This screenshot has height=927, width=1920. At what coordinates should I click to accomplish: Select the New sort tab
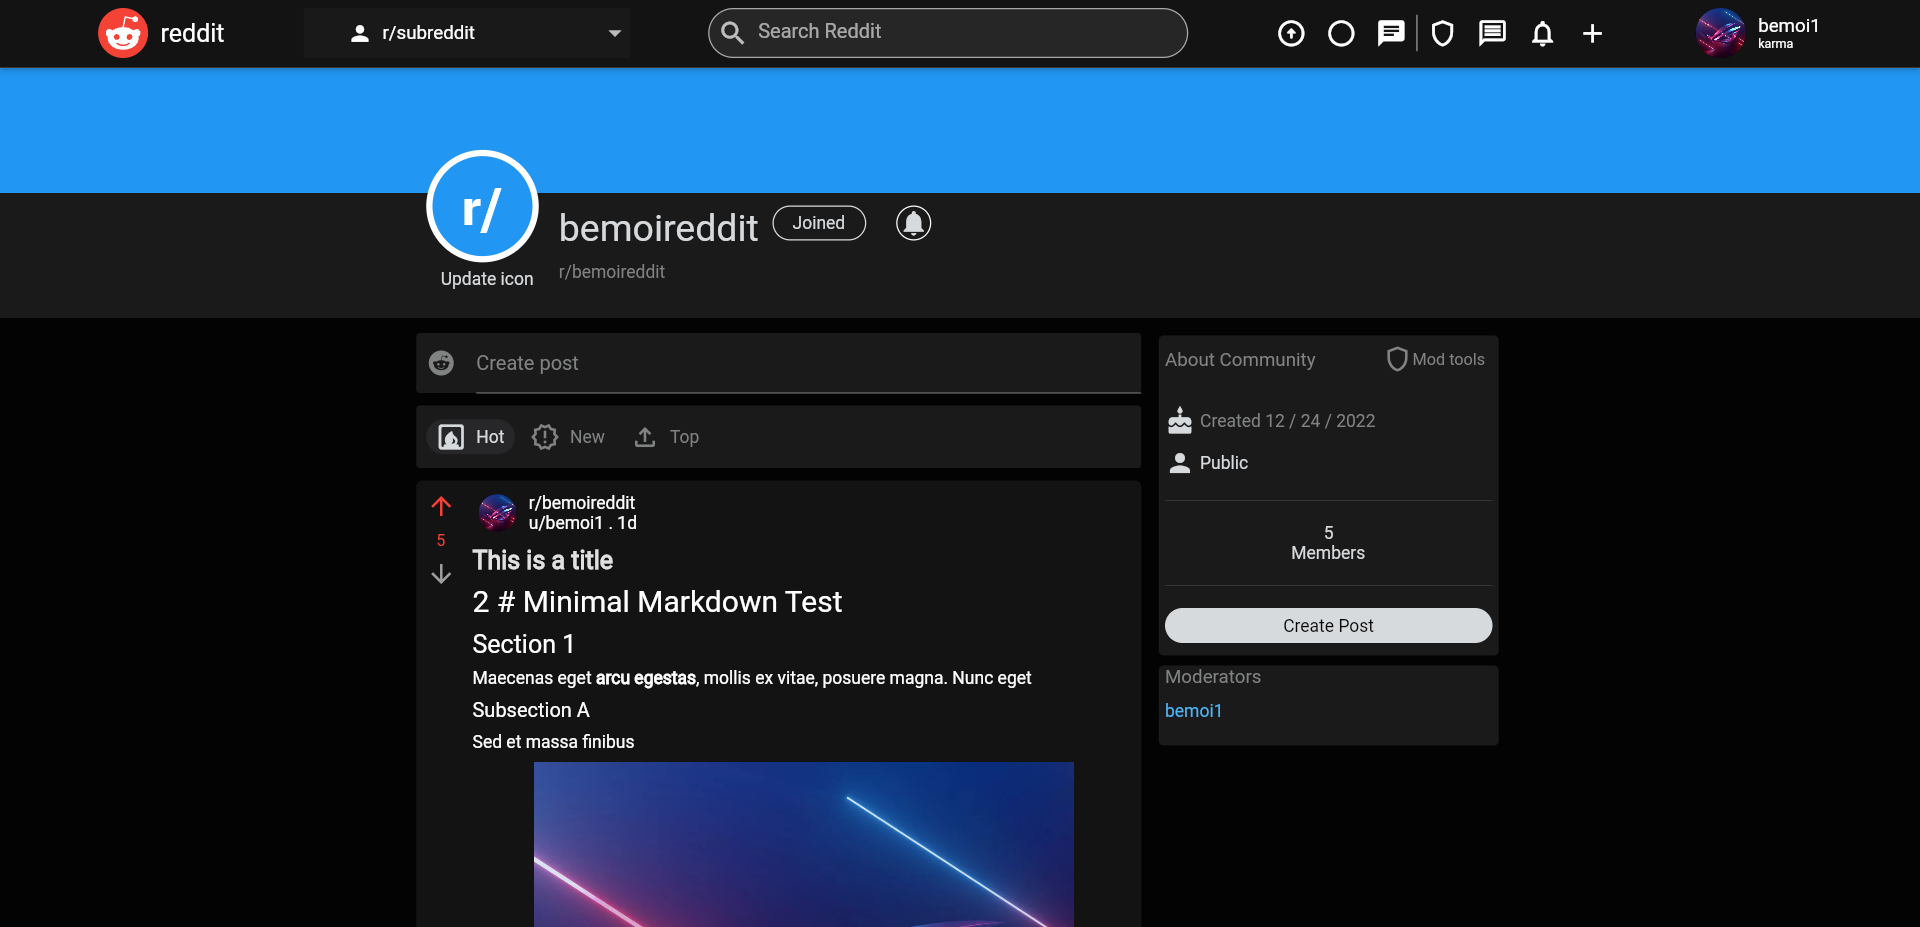[568, 437]
